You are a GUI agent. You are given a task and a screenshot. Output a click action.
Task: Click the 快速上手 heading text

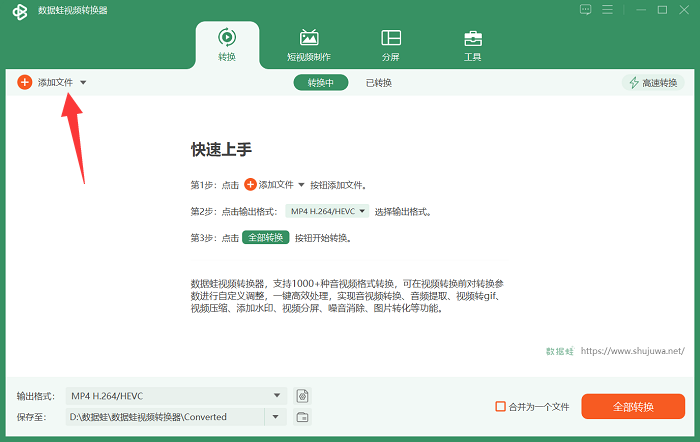221,149
